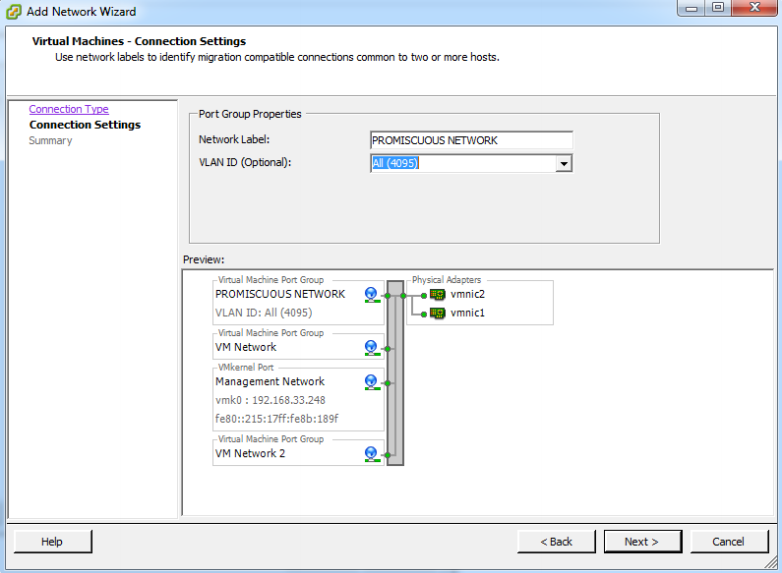Go to the Connection Type step link
The width and height of the screenshot is (782, 573).
69,109
